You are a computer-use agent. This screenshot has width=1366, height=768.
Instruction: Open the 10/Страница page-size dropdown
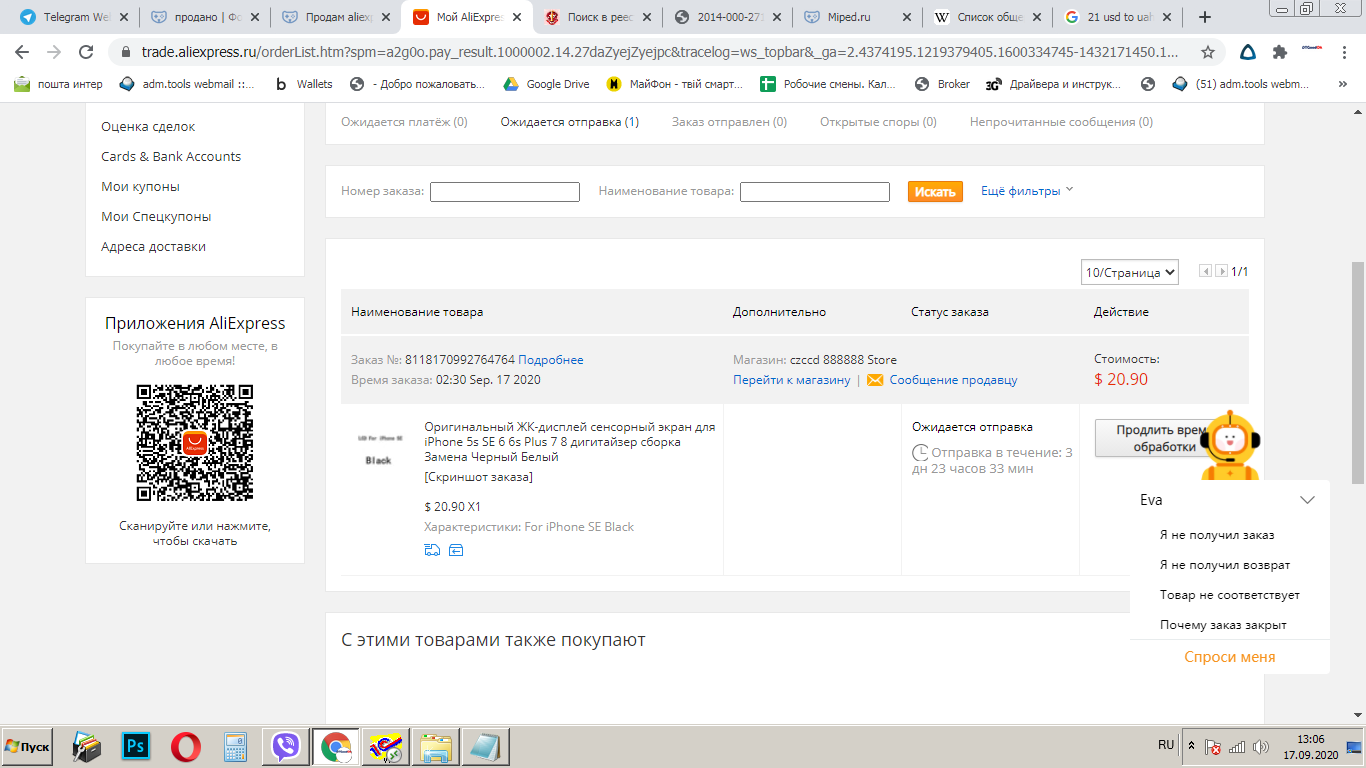click(x=1130, y=272)
